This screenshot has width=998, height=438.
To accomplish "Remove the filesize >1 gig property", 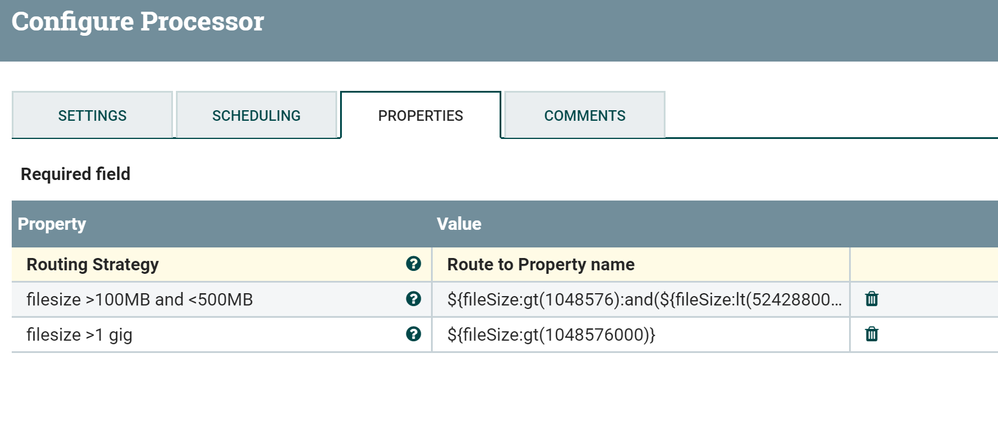I will pos(871,334).
